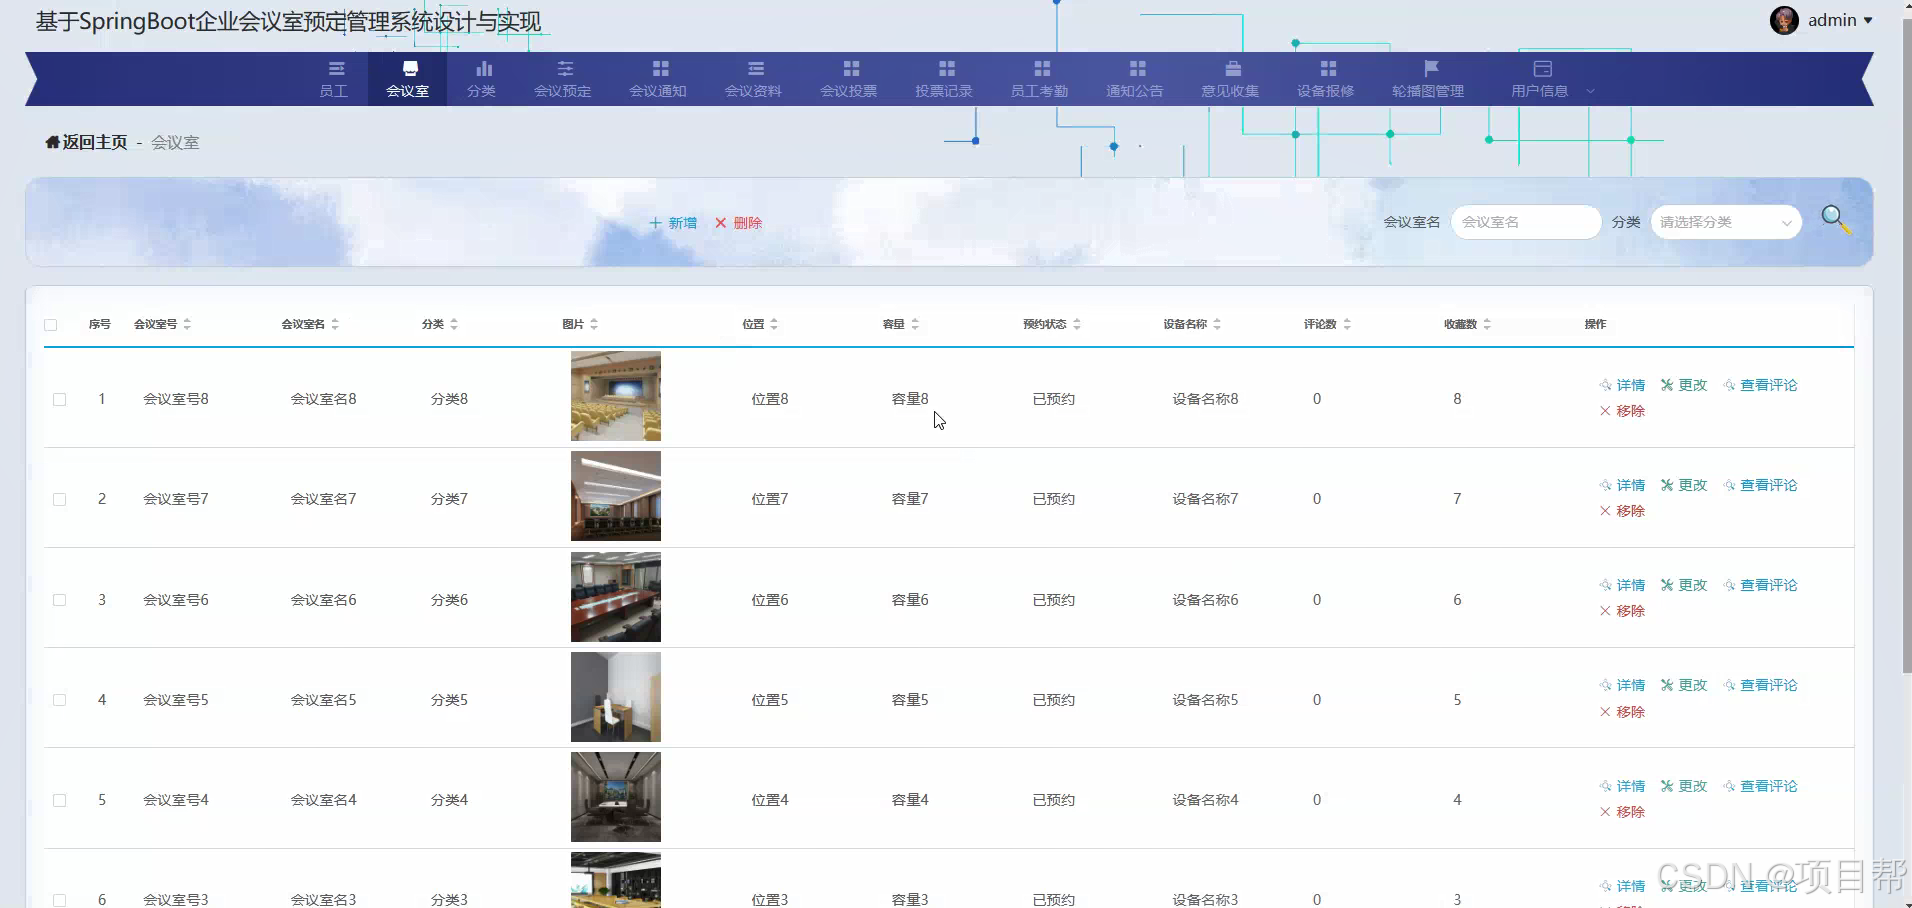Sort by 设备名称 column arrows
The image size is (1912, 908).
[1217, 324]
